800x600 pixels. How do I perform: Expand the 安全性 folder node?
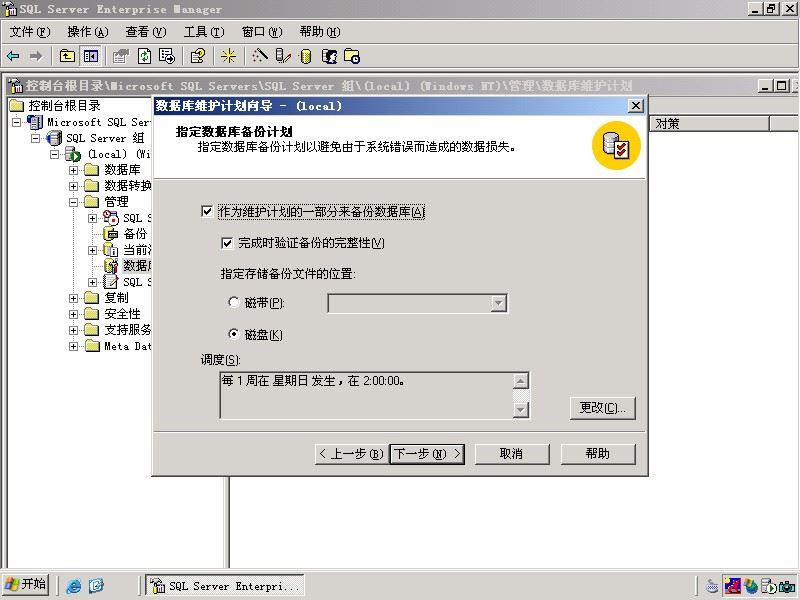73,314
